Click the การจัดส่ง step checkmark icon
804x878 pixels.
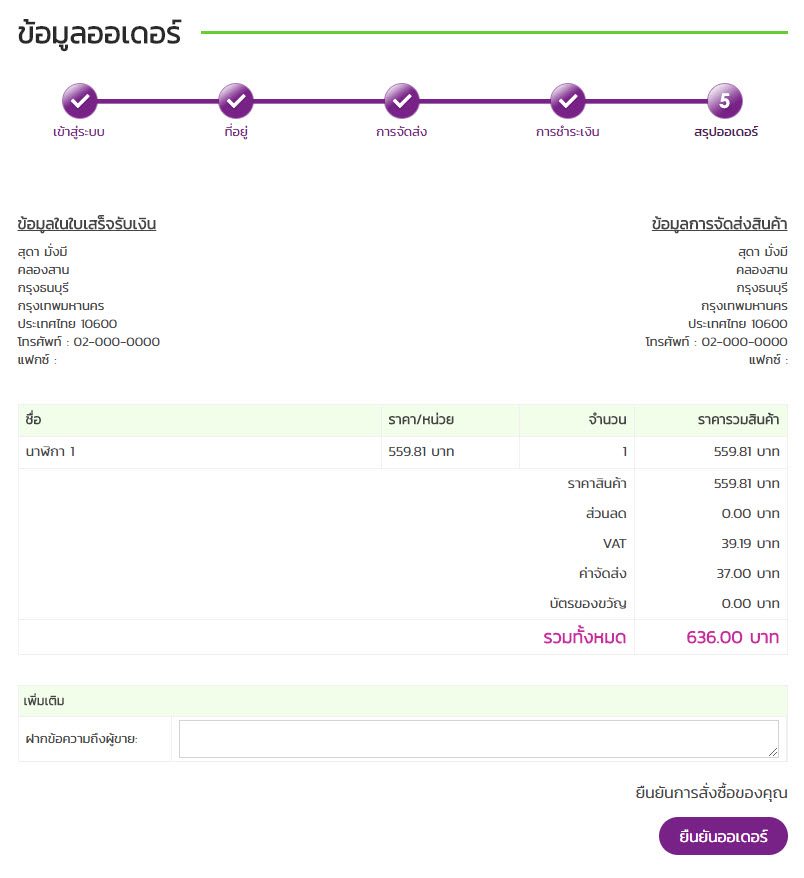402,100
